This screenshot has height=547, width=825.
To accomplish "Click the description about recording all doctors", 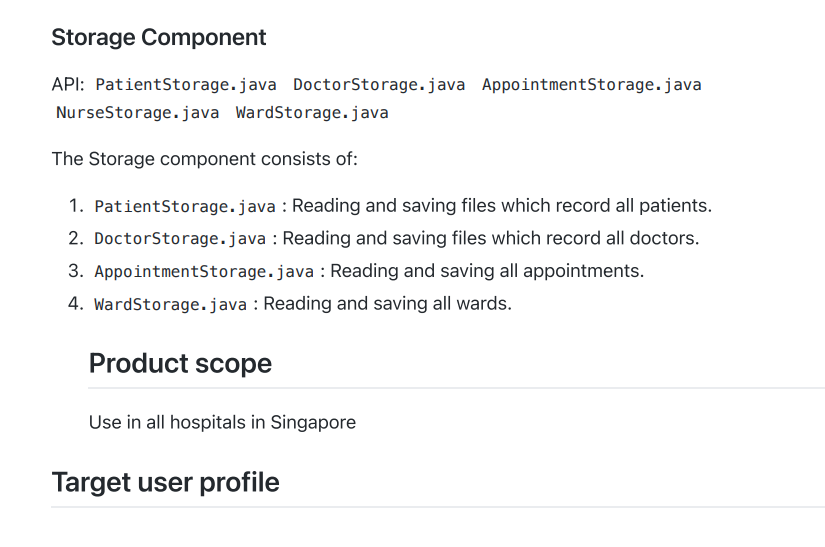I will pos(491,238).
